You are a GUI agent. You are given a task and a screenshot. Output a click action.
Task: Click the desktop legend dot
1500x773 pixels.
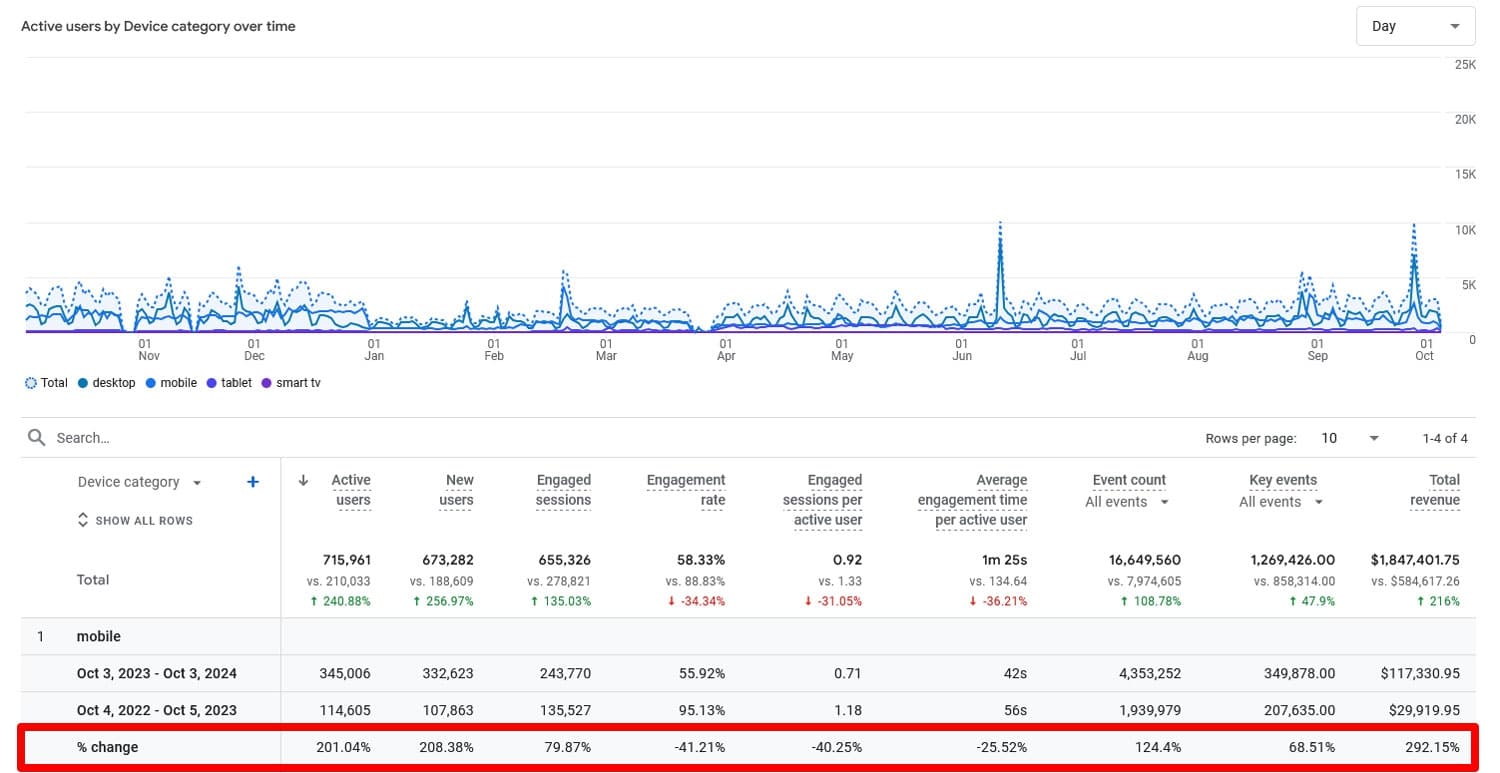pos(84,382)
